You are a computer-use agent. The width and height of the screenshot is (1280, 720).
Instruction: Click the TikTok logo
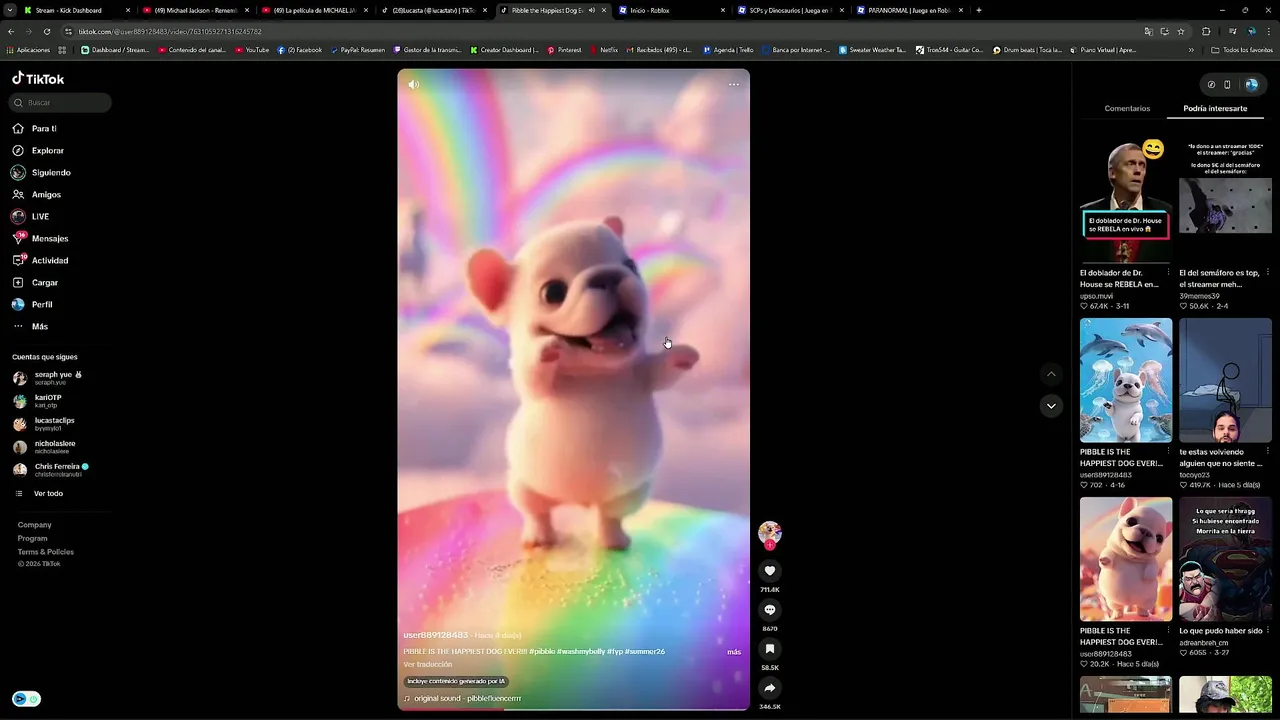tap(38, 78)
